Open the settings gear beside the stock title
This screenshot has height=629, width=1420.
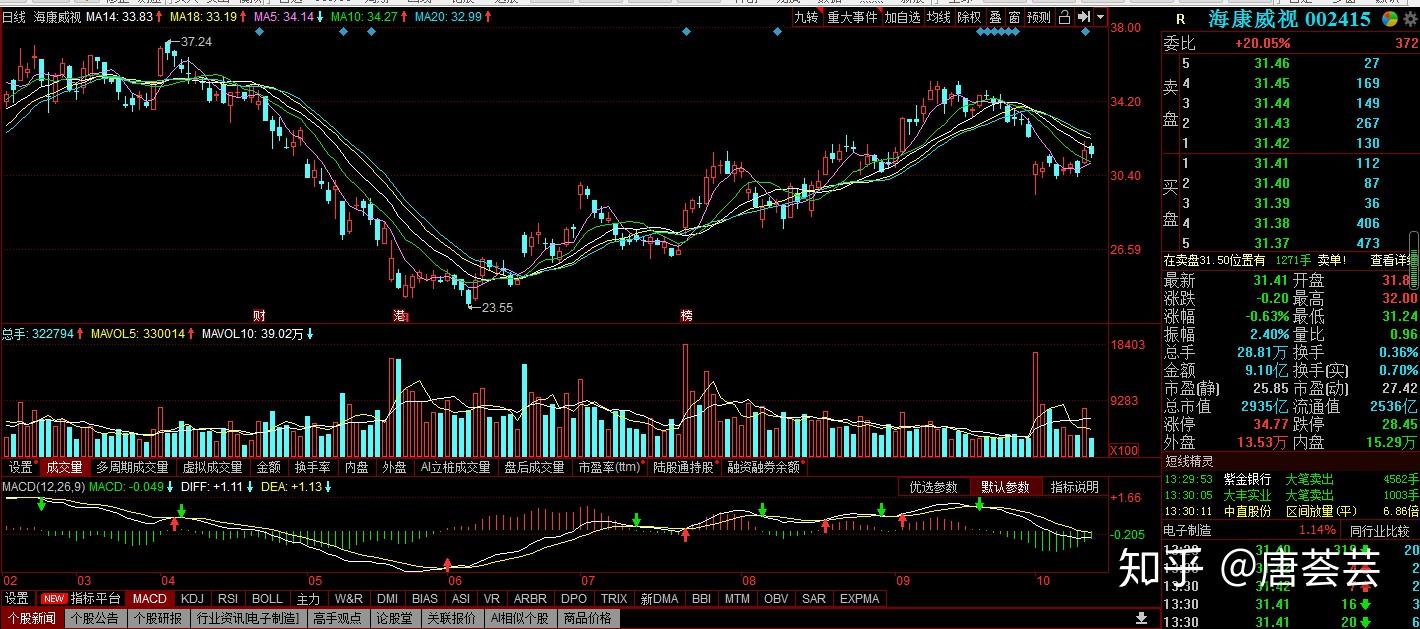click(x=1411, y=19)
